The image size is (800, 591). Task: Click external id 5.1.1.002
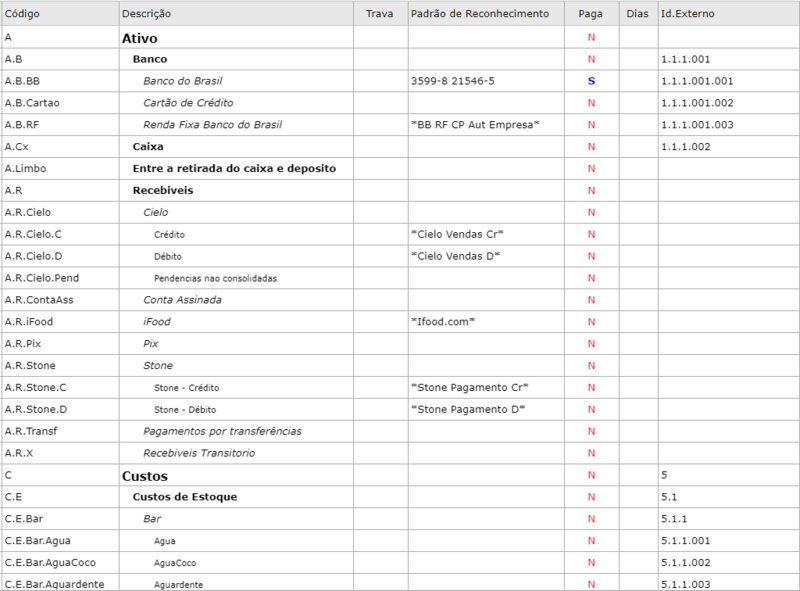point(686,563)
